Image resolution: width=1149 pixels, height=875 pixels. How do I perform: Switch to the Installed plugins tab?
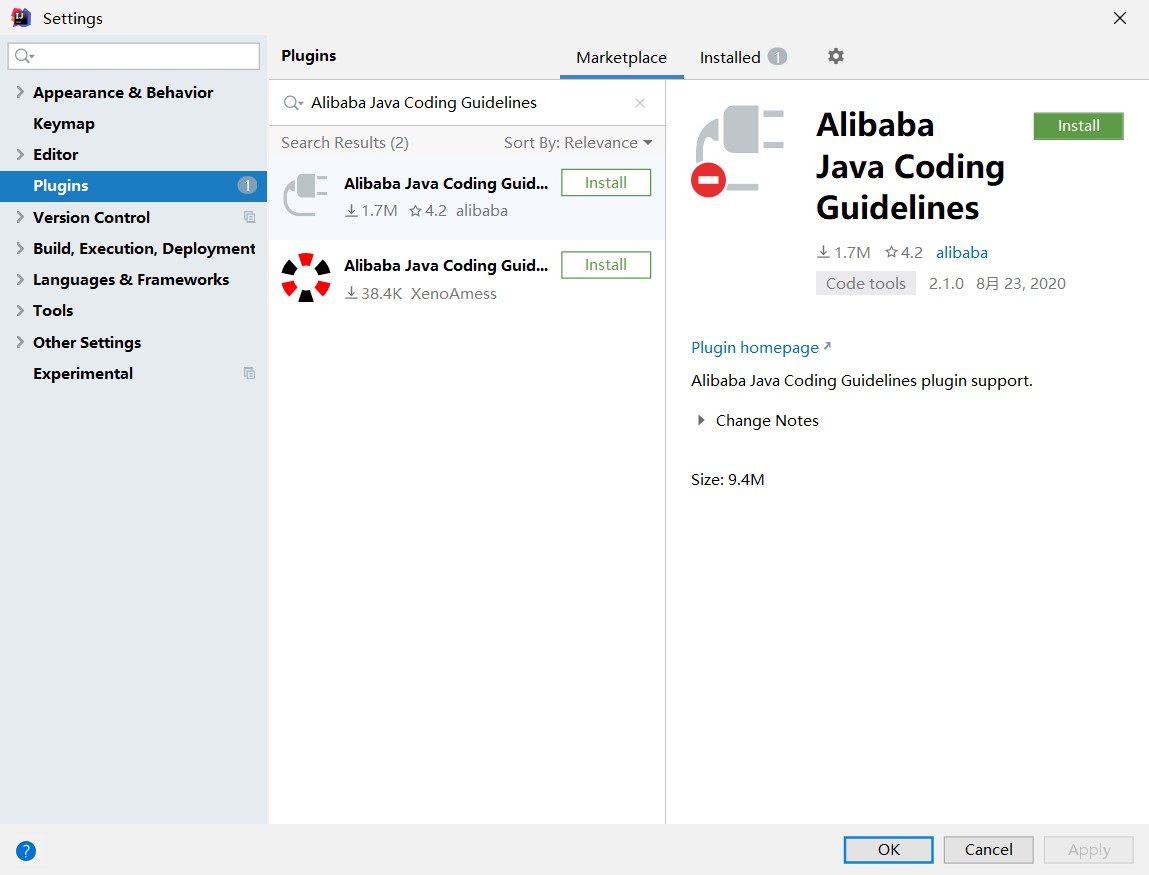pos(730,58)
